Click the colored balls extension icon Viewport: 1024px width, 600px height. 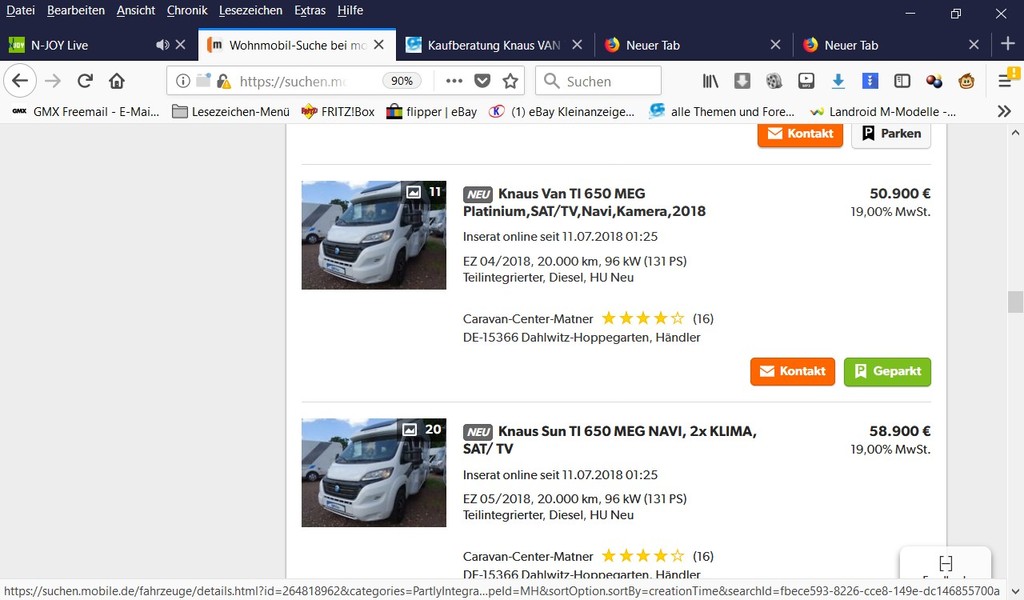pyautogui.click(x=934, y=81)
